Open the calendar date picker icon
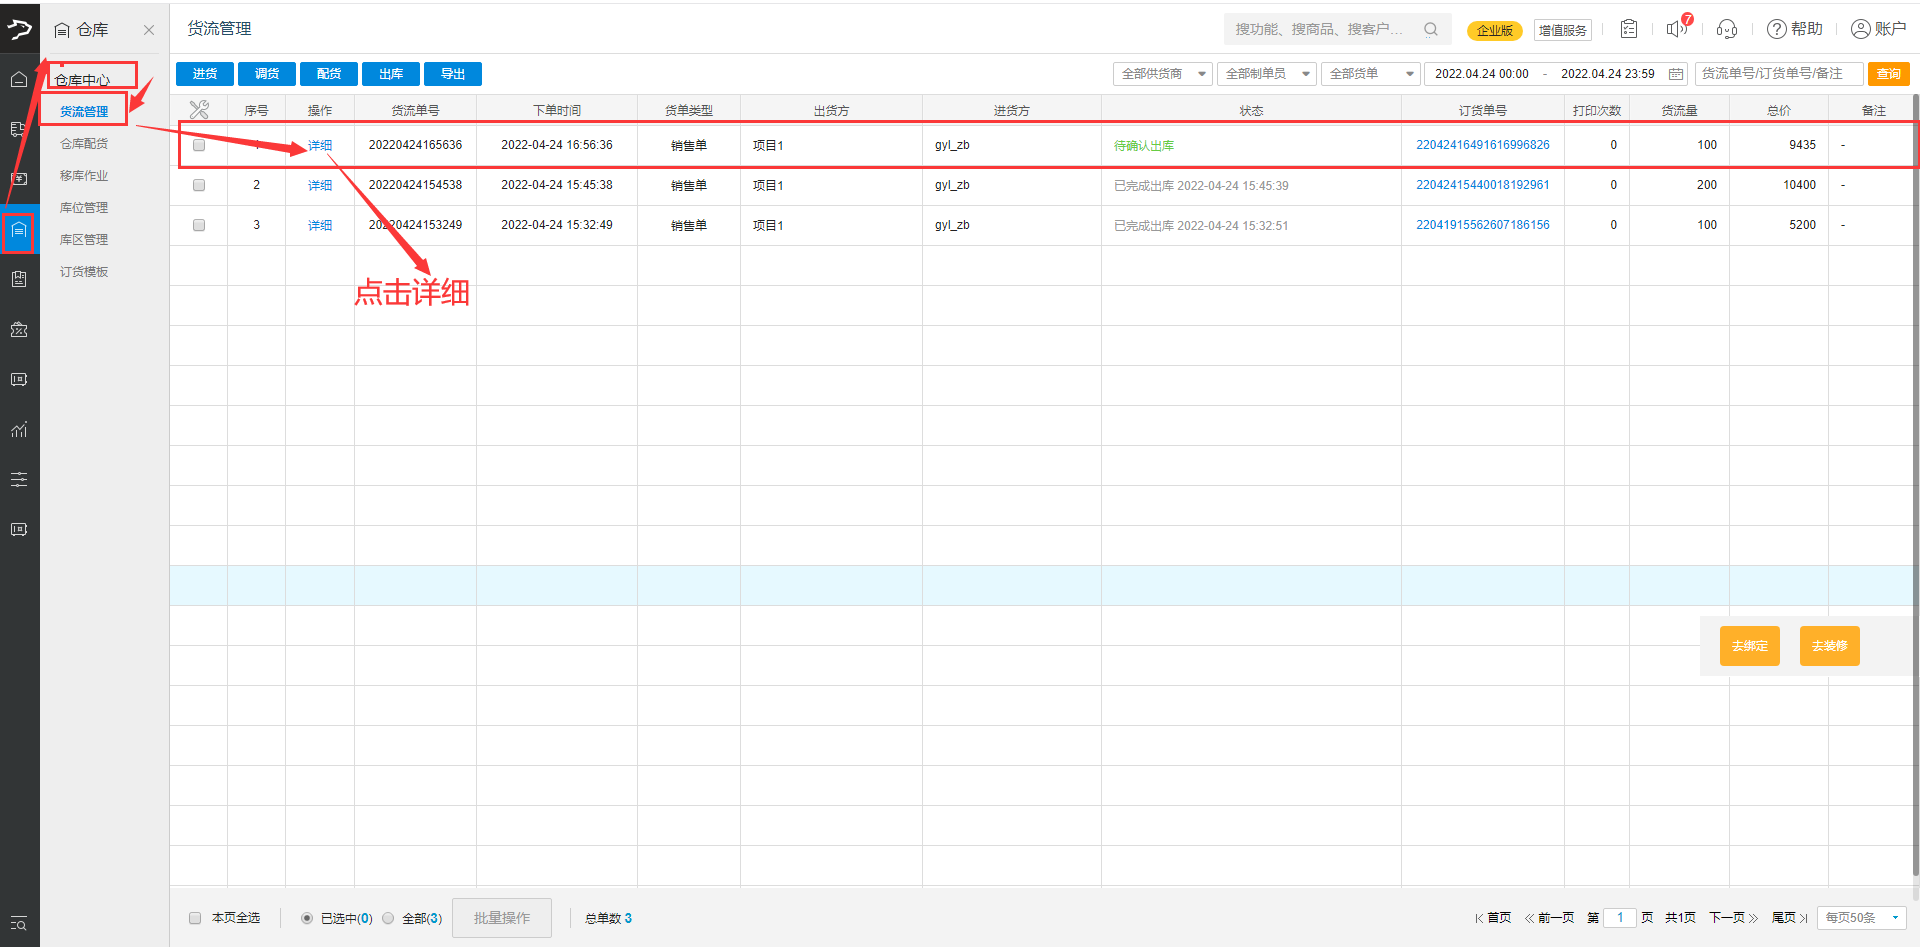Viewport: 1920px width, 947px height. pyautogui.click(x=1676, y=74)
